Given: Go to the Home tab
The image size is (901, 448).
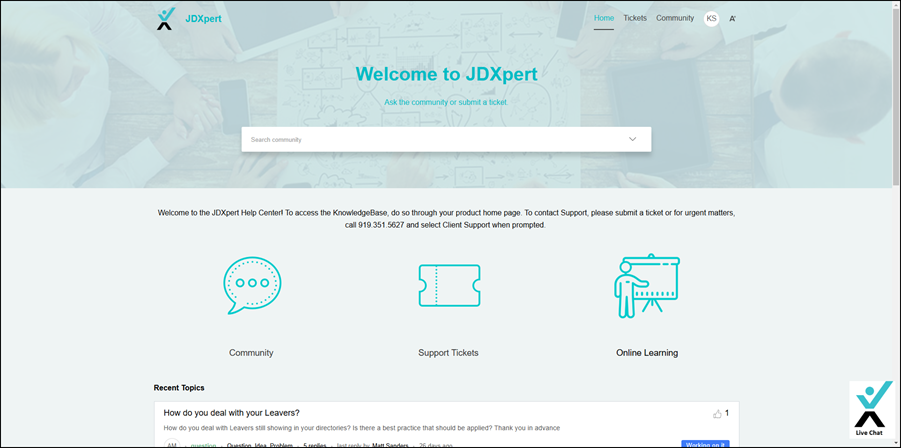Looking at the screenshot, I should 604,18.
